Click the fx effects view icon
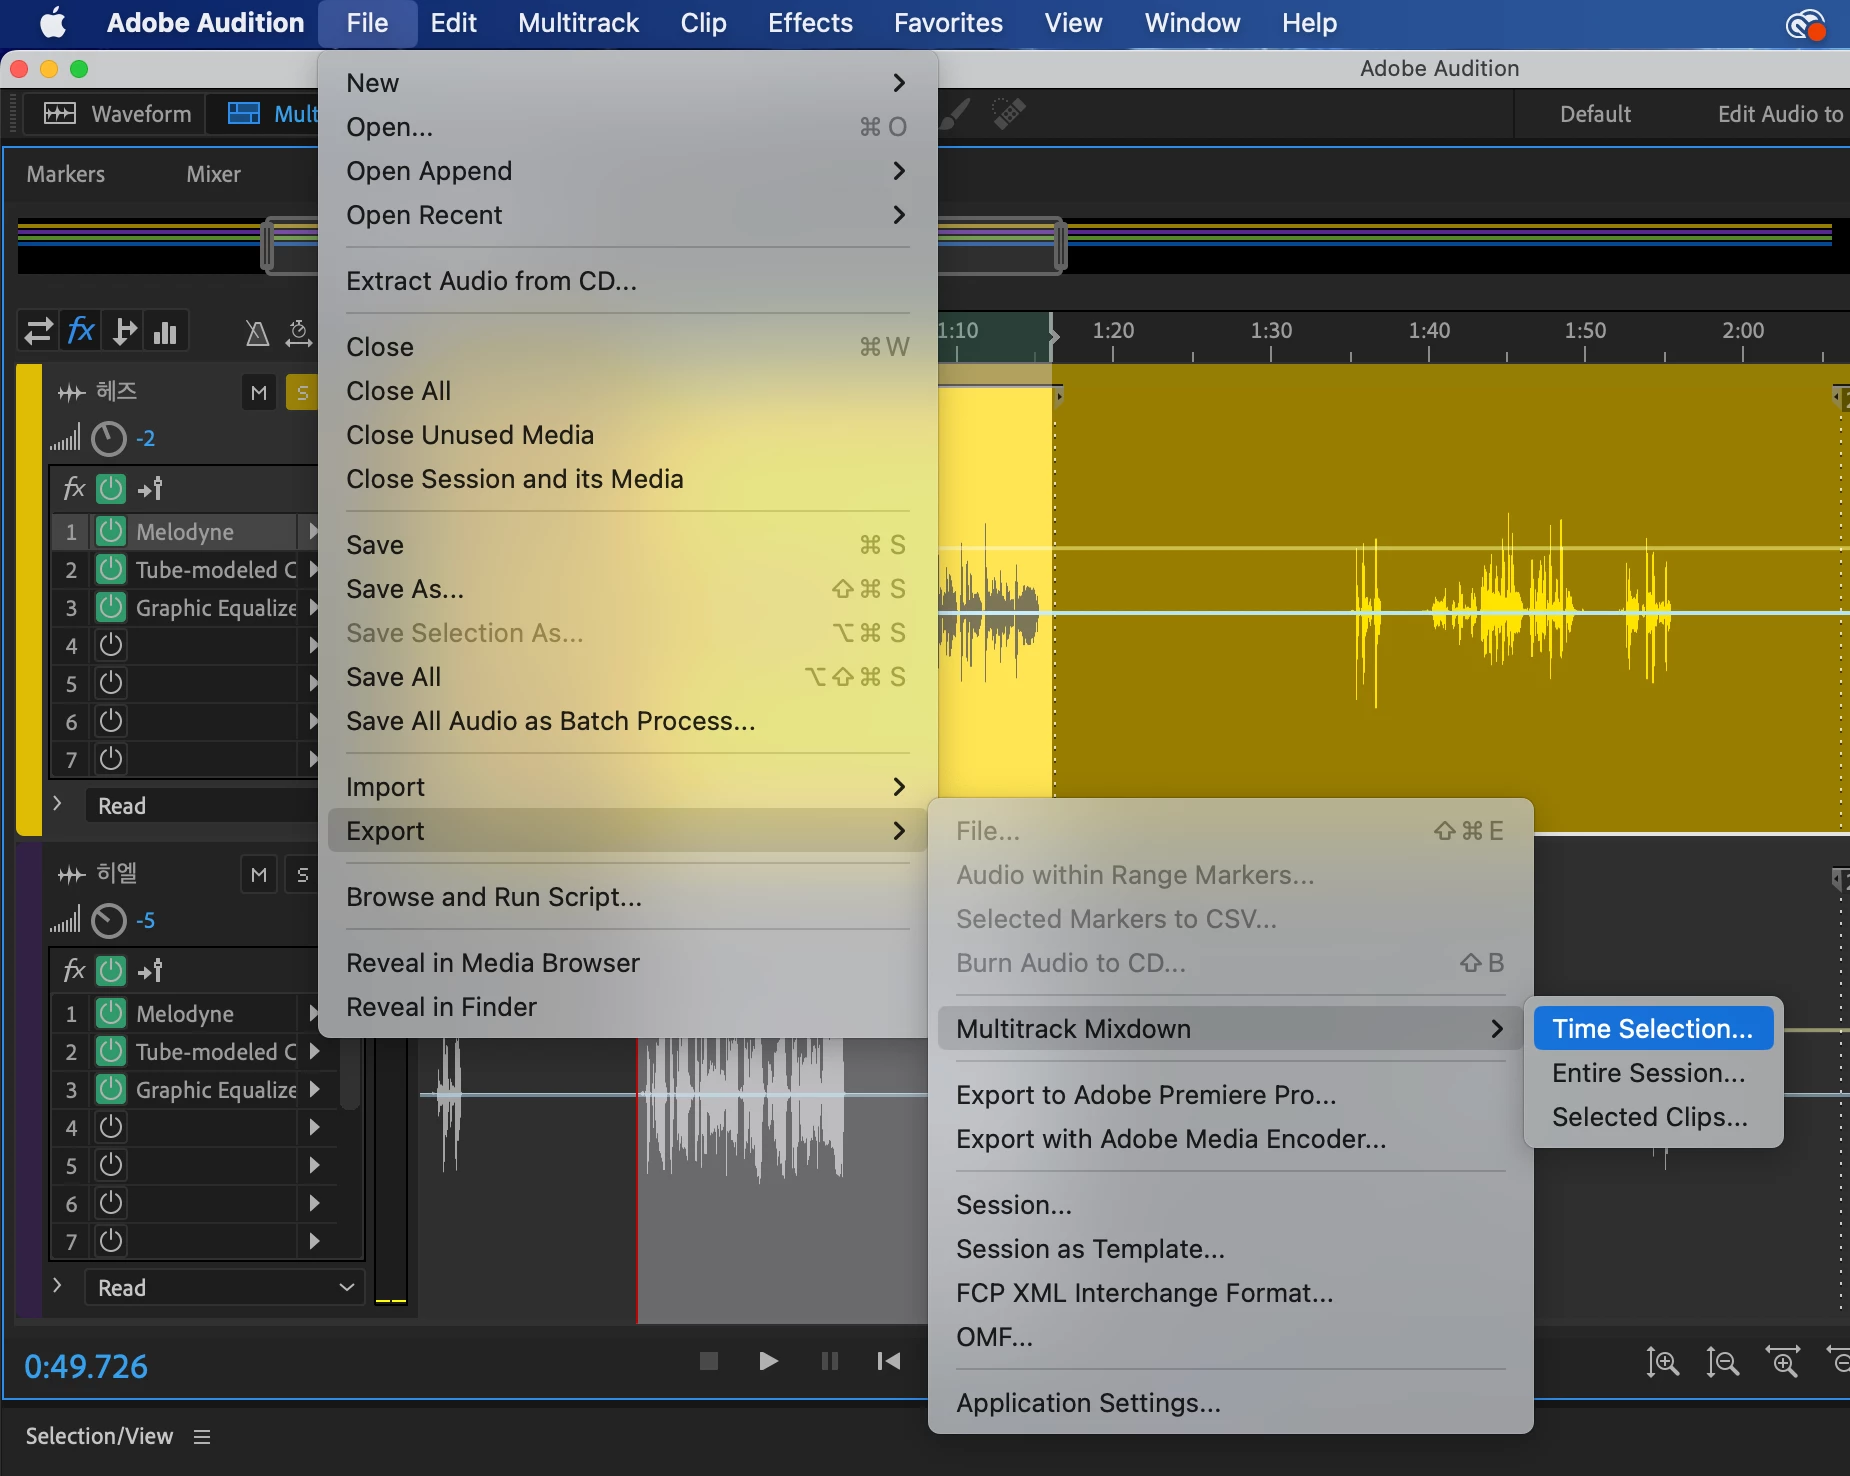The width and height of the screenshot is (1850, 1476). click(81, 331)
